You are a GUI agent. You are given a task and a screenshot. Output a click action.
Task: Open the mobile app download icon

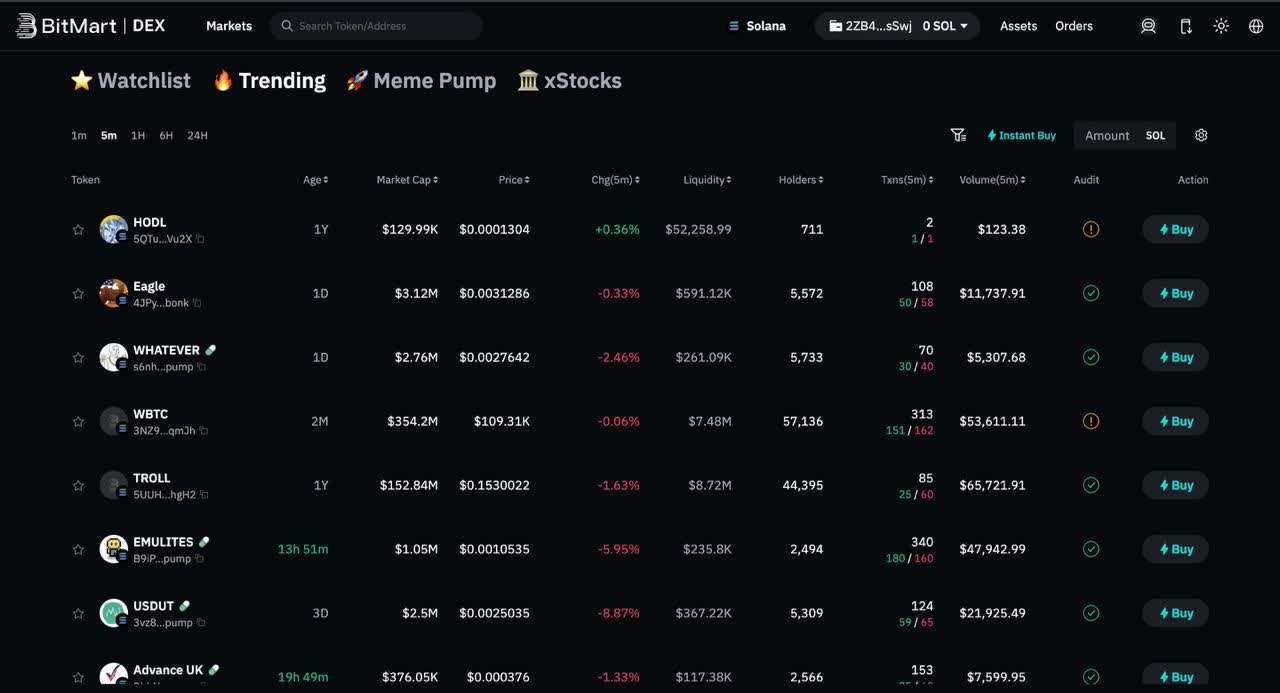tap(1185, 26)
